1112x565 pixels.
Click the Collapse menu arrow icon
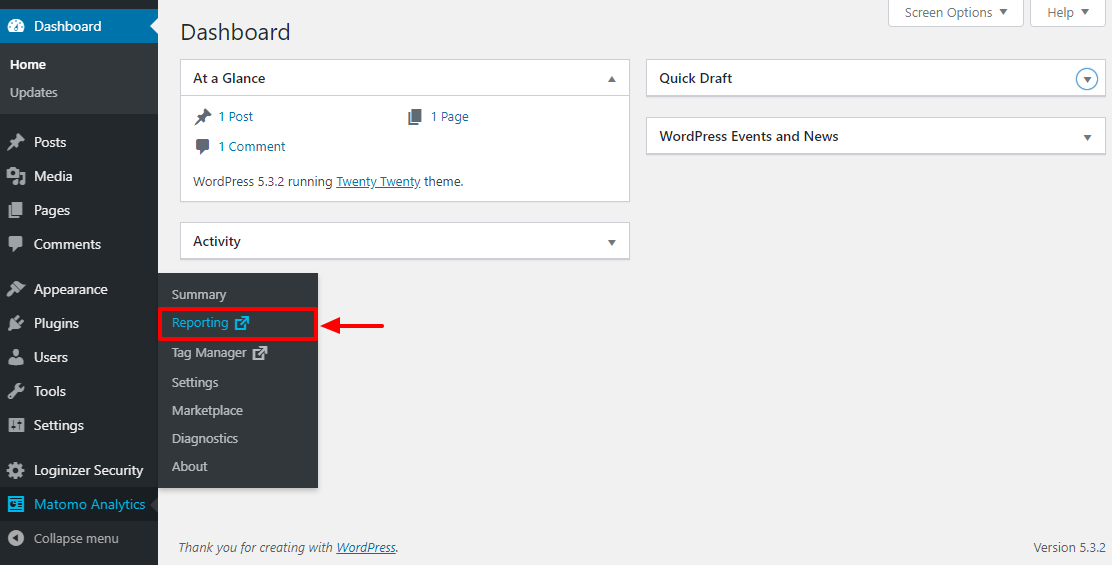click(16, 538)
